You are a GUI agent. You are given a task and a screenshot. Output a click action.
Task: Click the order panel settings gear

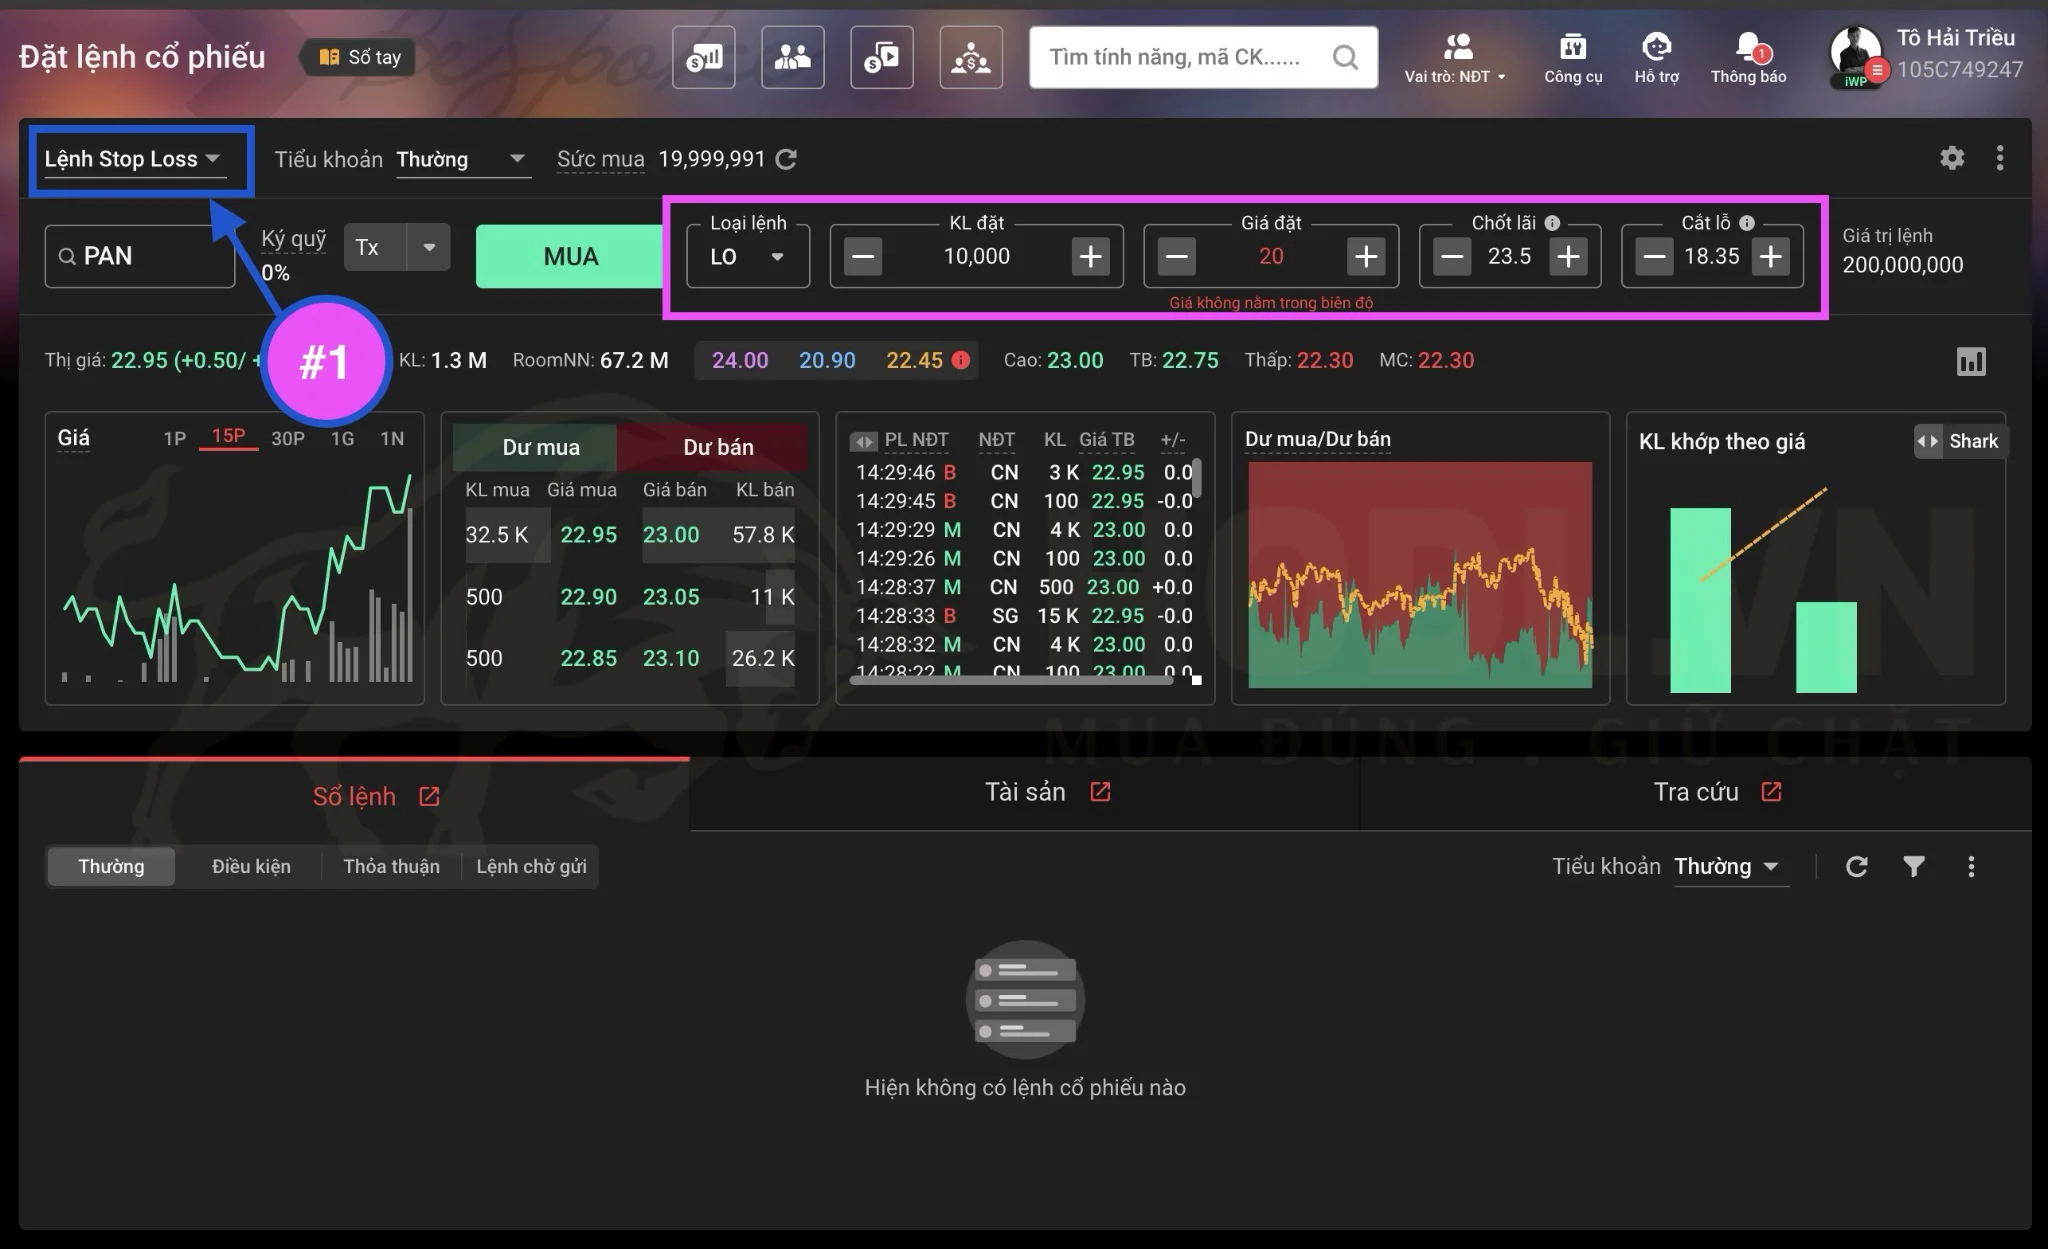coord(1951,158)
